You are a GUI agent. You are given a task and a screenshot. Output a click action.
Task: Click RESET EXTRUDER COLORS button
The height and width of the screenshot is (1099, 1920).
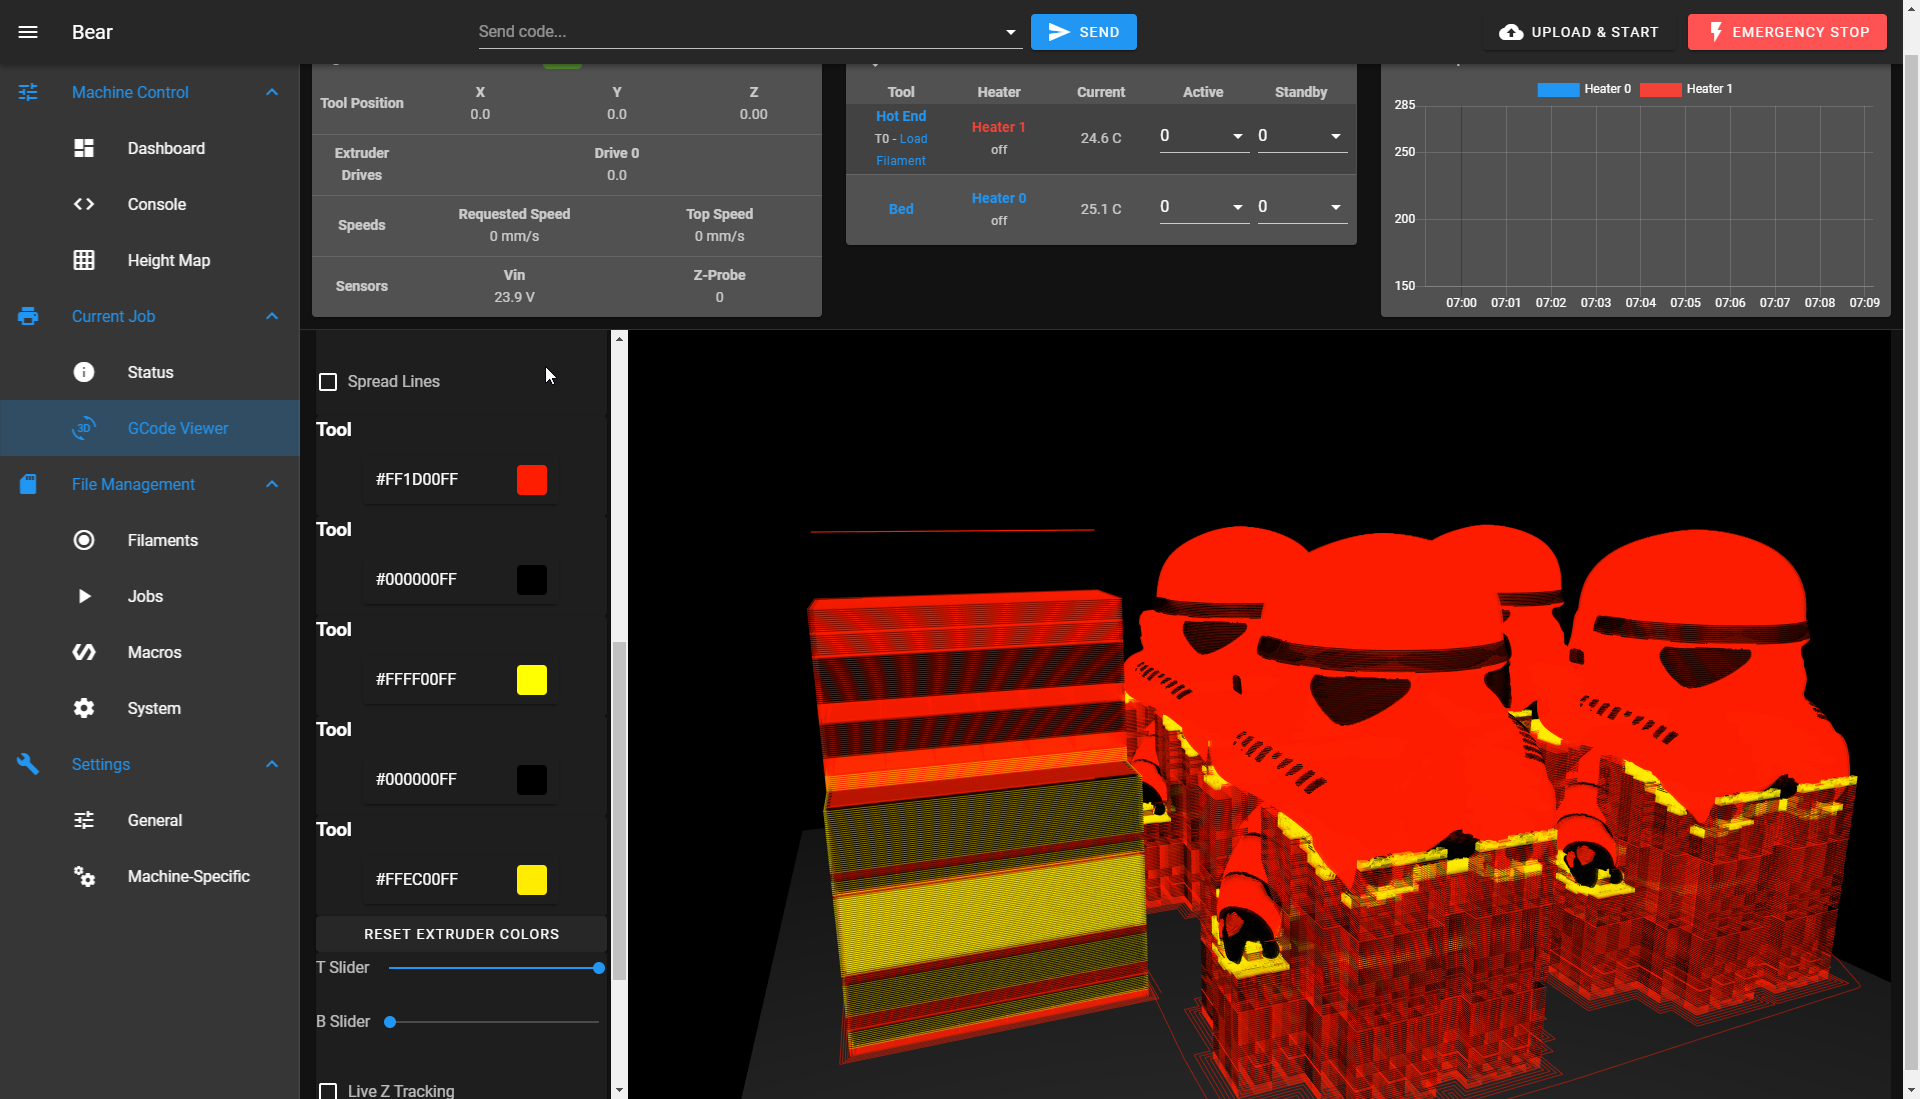[x=461, y=934]
